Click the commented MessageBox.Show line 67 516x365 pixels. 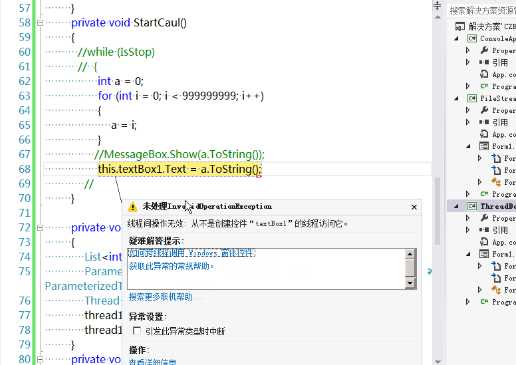[179, 154]
